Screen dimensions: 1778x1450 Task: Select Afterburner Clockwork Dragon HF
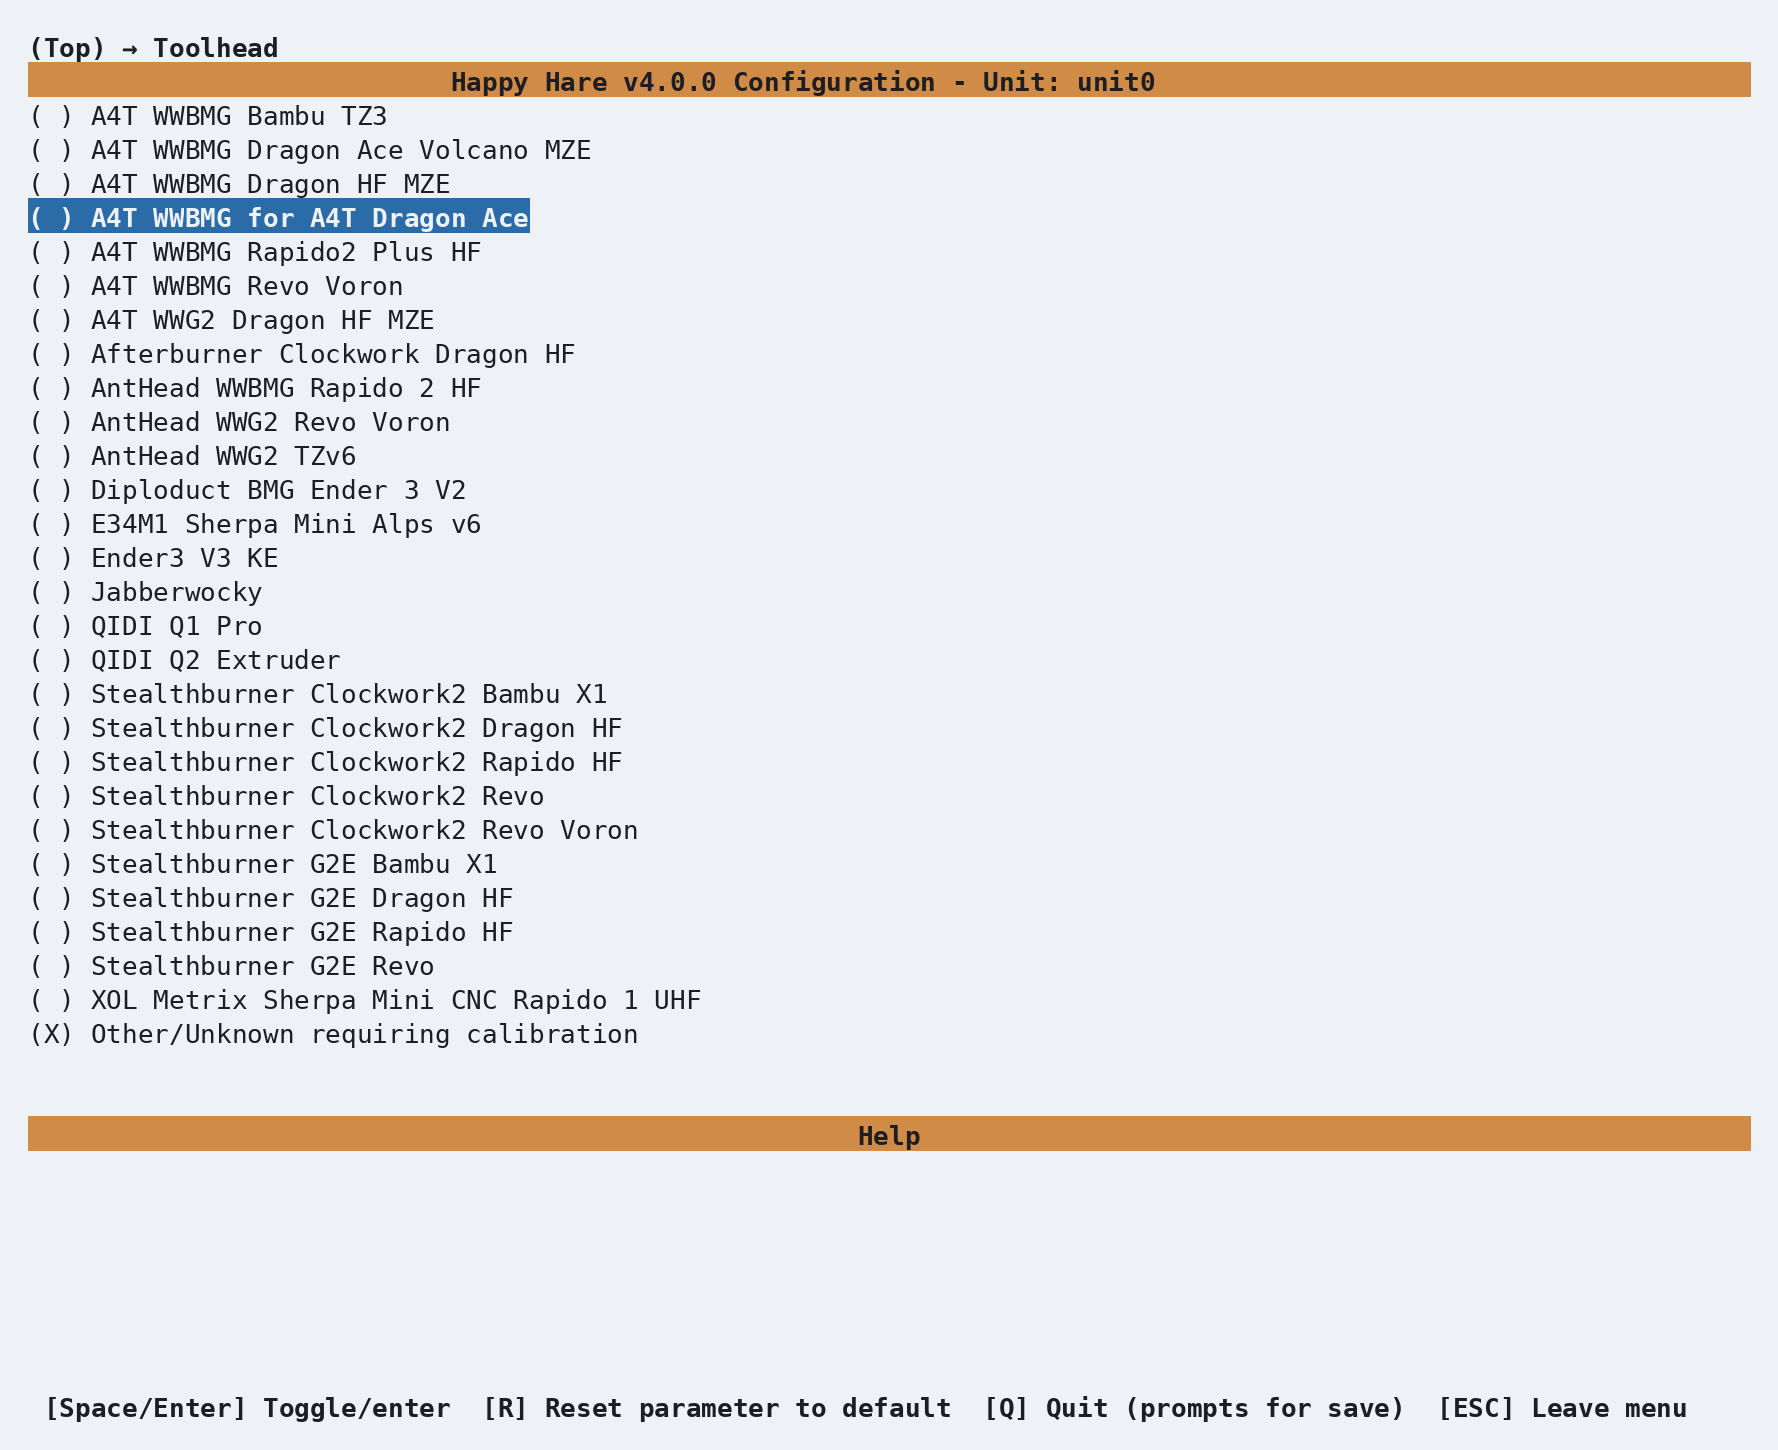pos(302,354)
